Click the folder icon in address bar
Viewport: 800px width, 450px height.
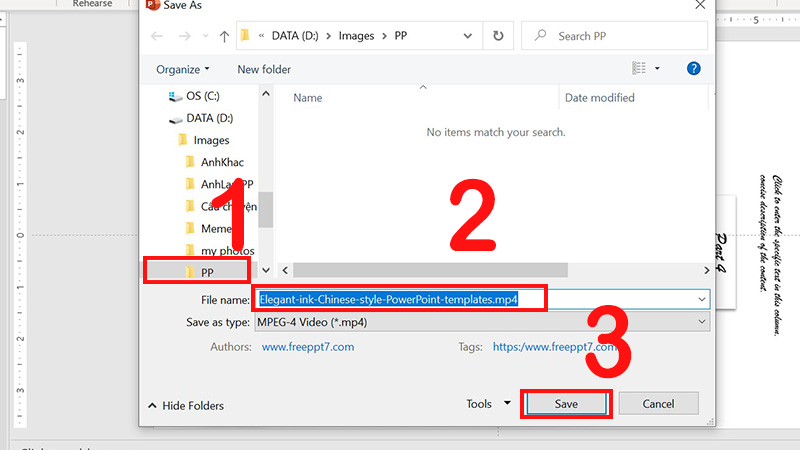[245, 35]
